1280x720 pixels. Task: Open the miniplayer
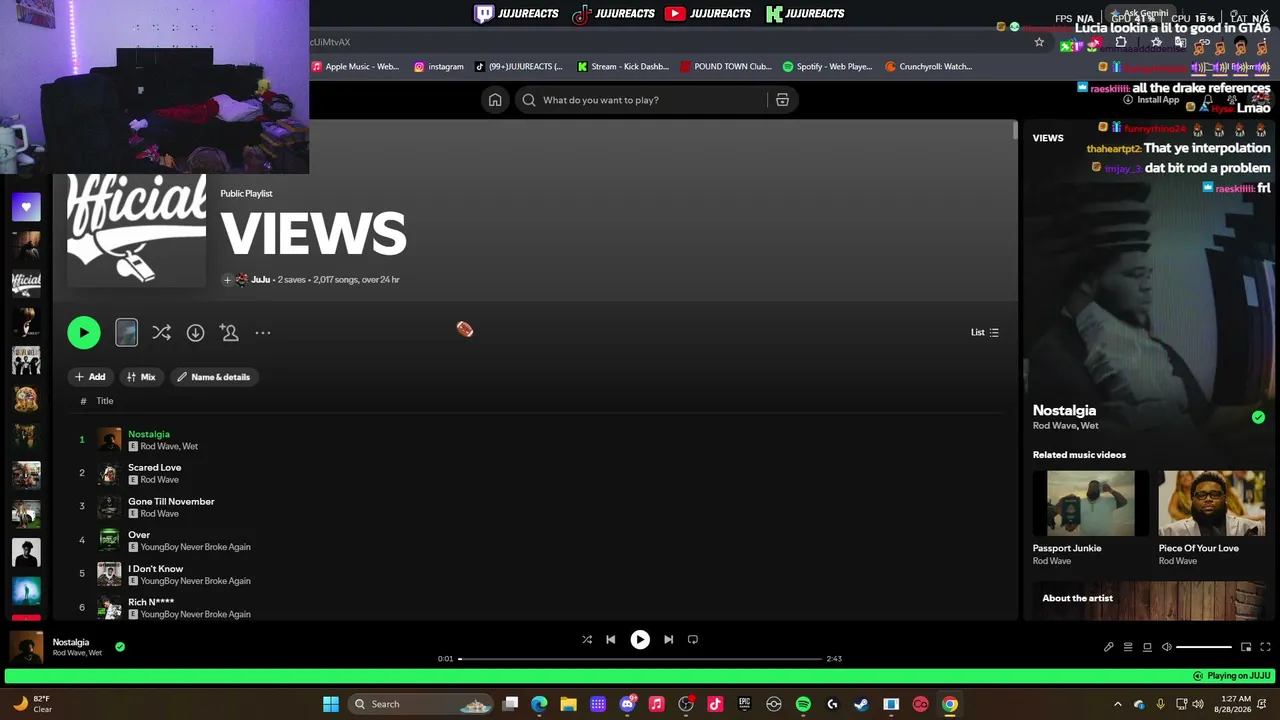pyautogui.click(x=1246, y=647)
